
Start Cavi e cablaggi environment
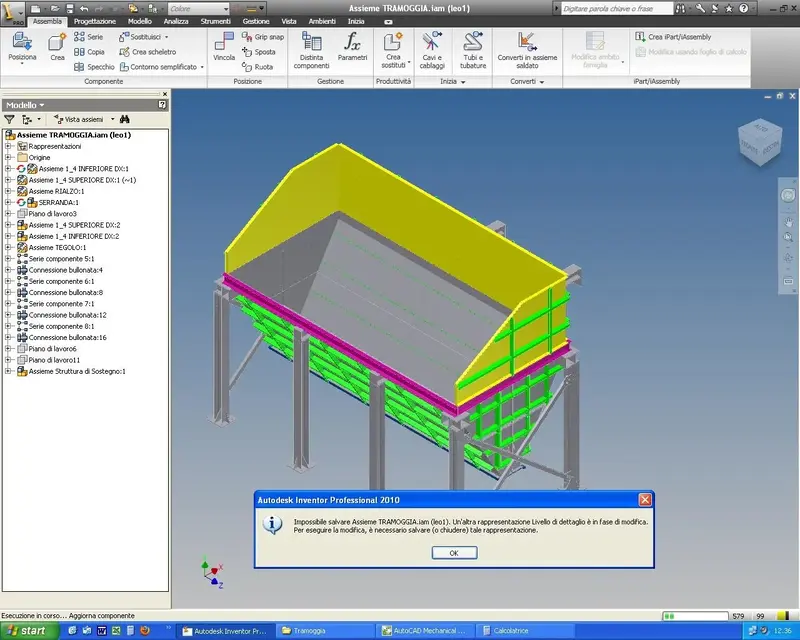pos(432,50)
